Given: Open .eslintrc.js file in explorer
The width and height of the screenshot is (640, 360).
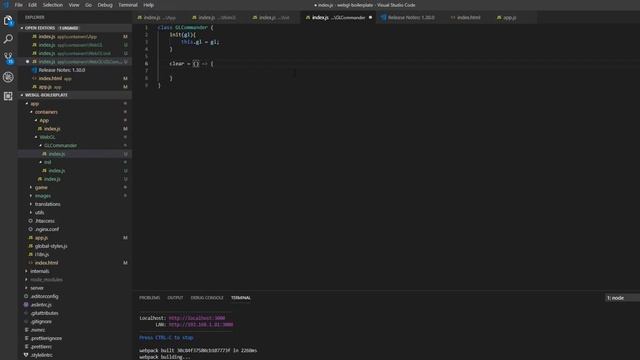Looking at the screenshot, I should coord(41,304).
